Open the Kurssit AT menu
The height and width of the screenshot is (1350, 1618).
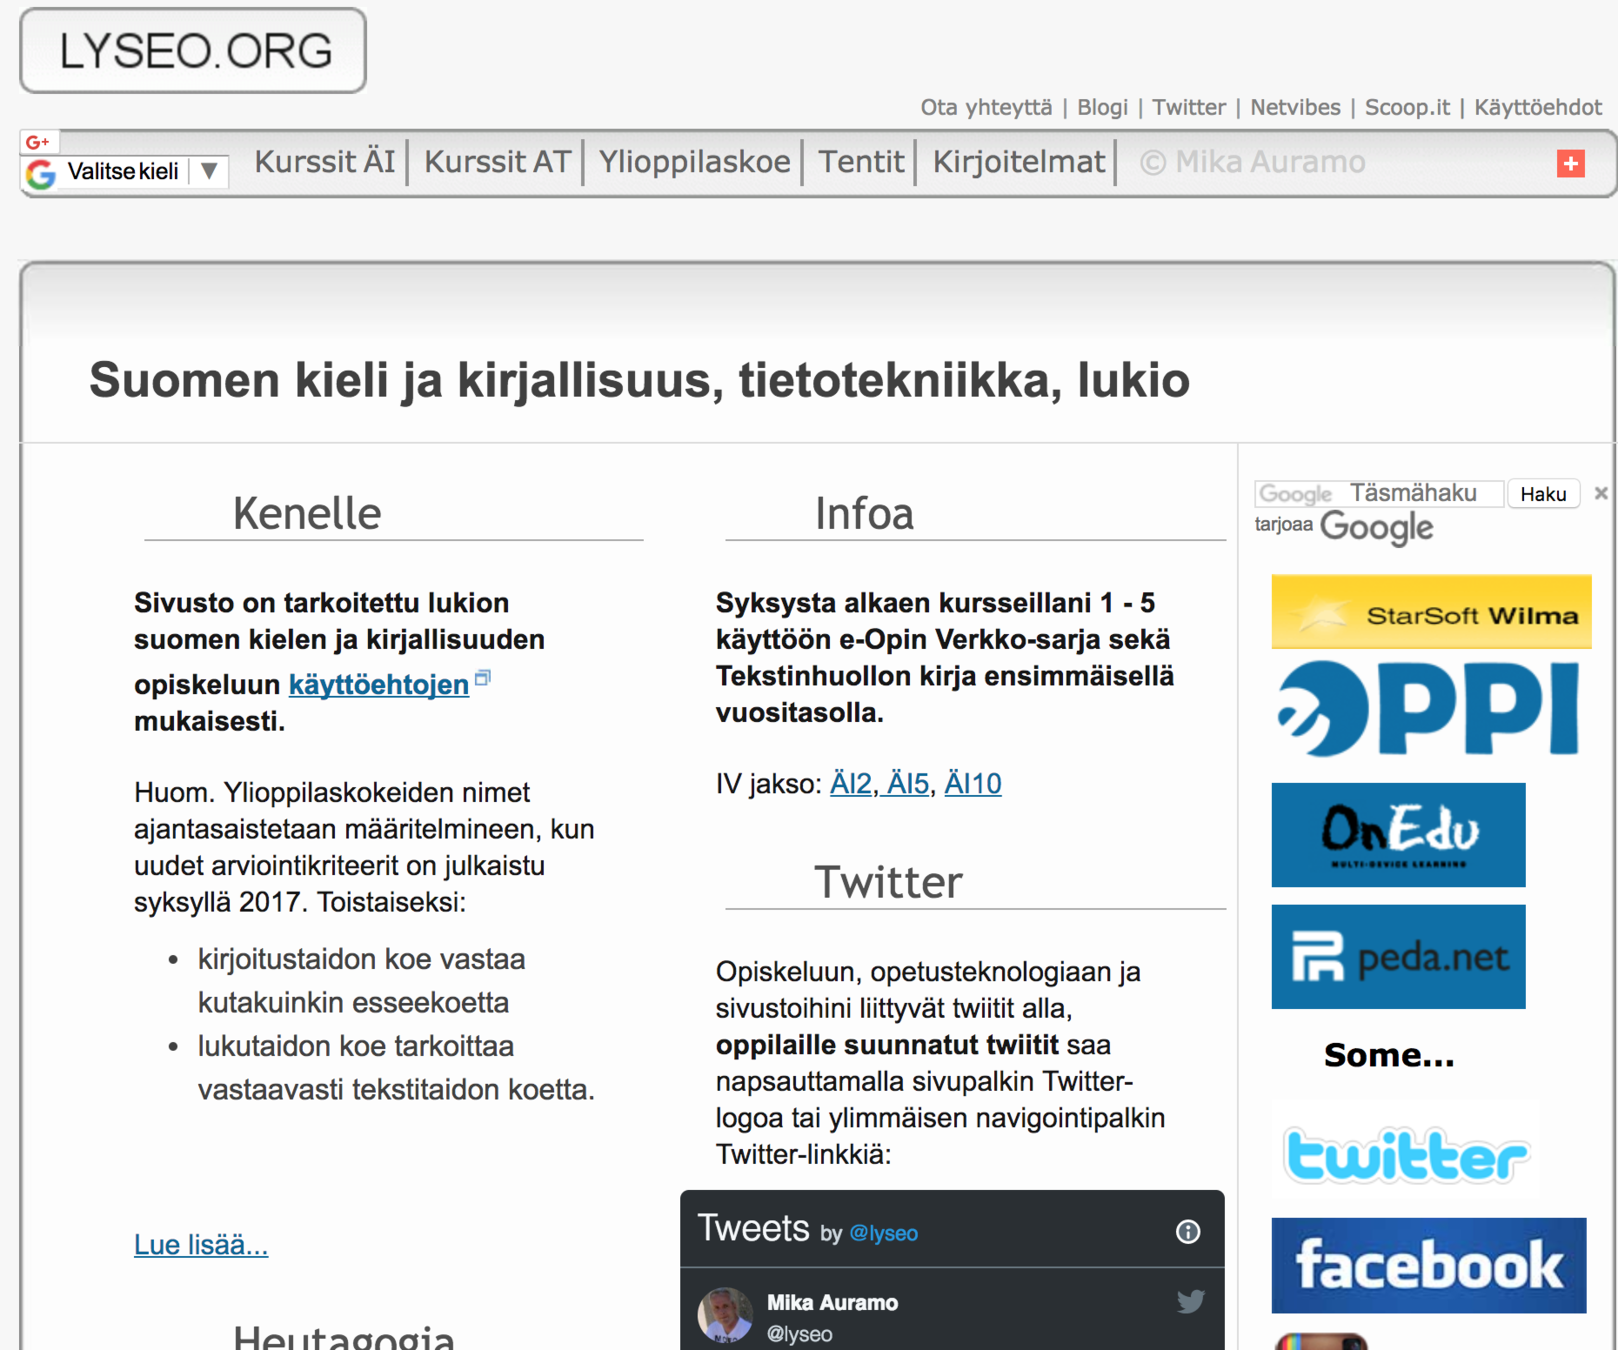coord(497,162)
